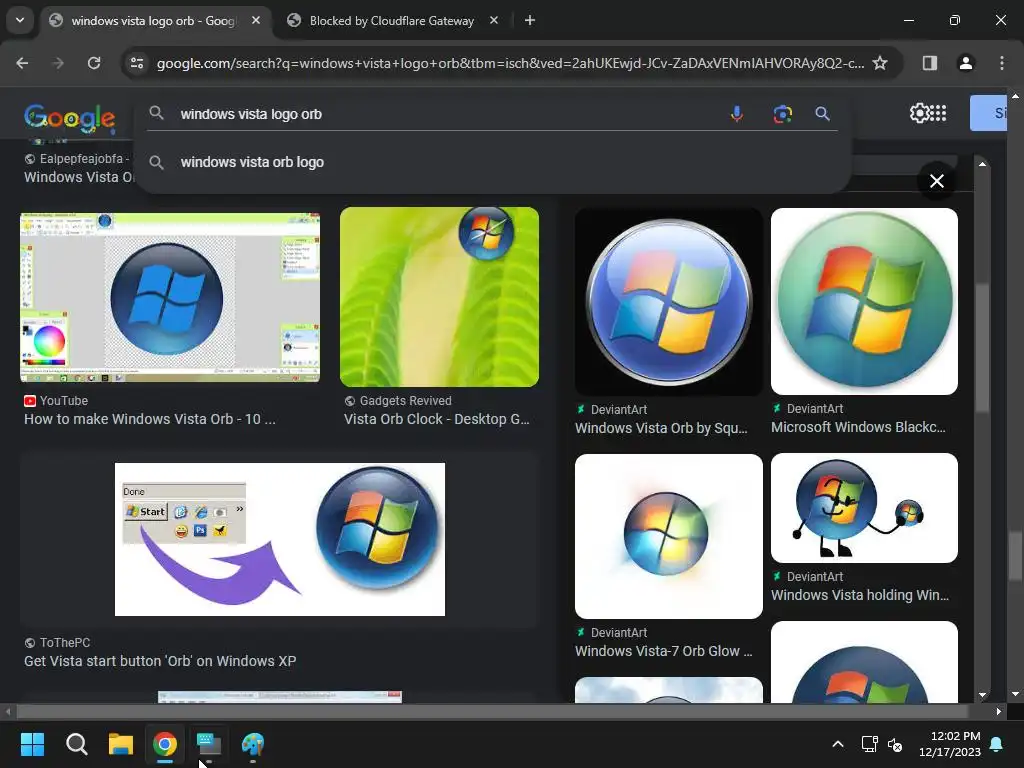Click the muted volume tray icon
The width and height of the screenshot is (1024, 768).
[x=895, y=744]
